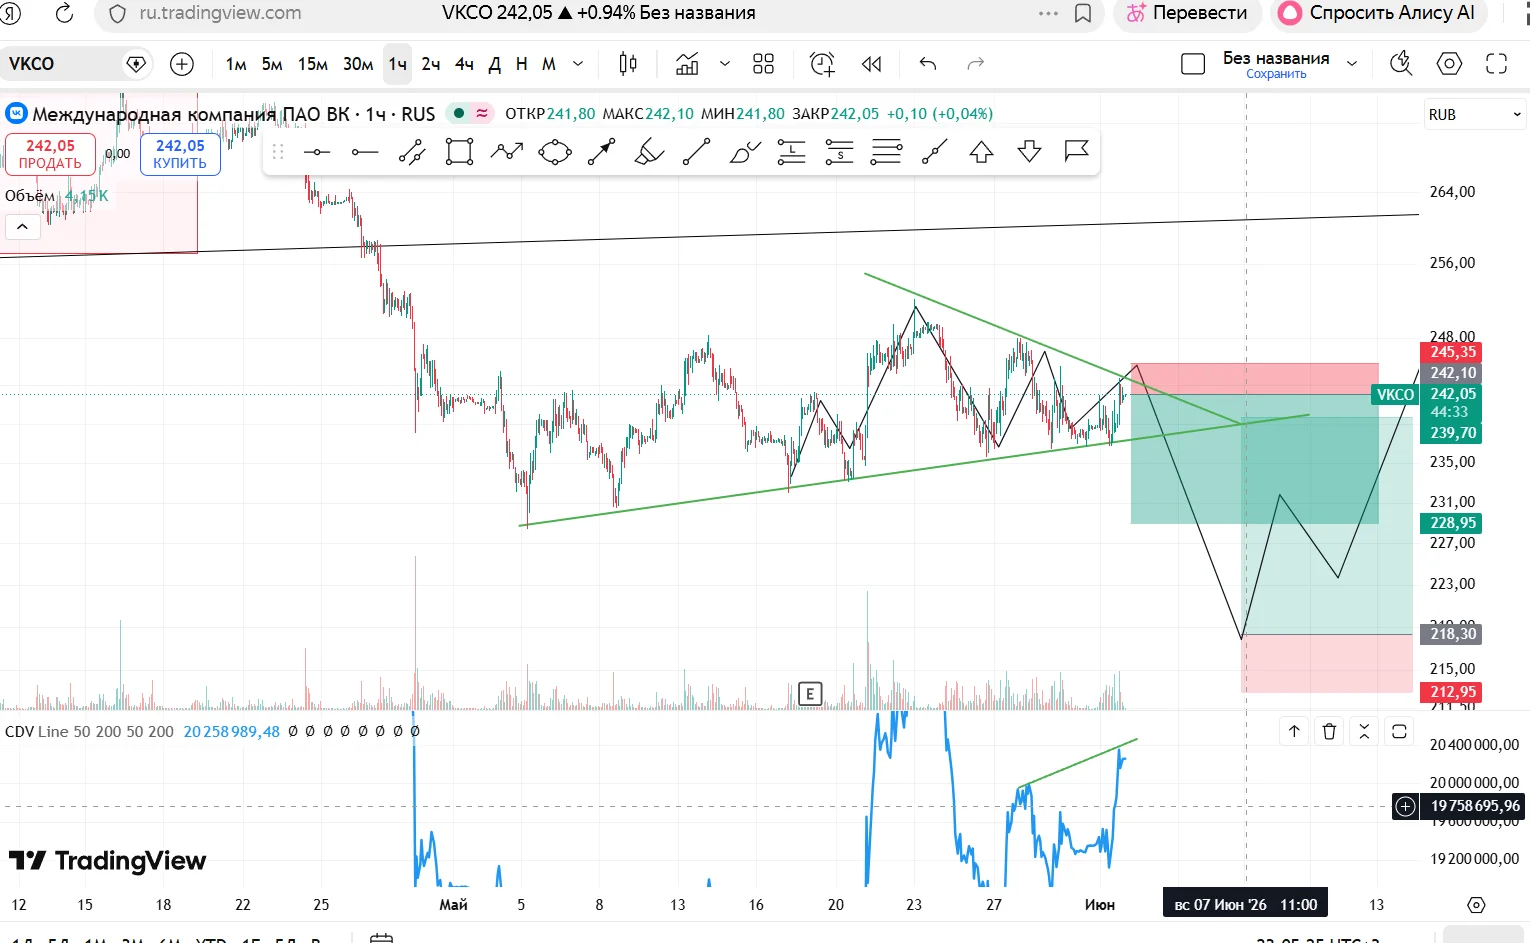1530x943 pixels.
Task: Select the long position tool marked L
Action: pos(792,152)
